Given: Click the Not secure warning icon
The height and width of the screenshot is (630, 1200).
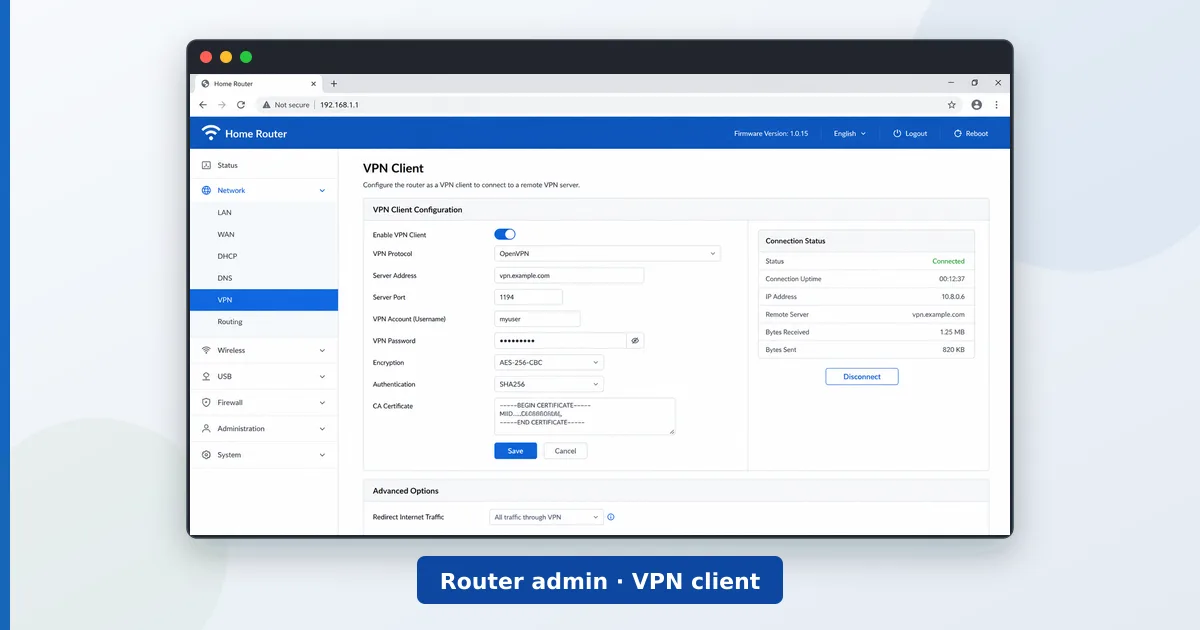Looking at the screenshot, I should tap(267, 105).
